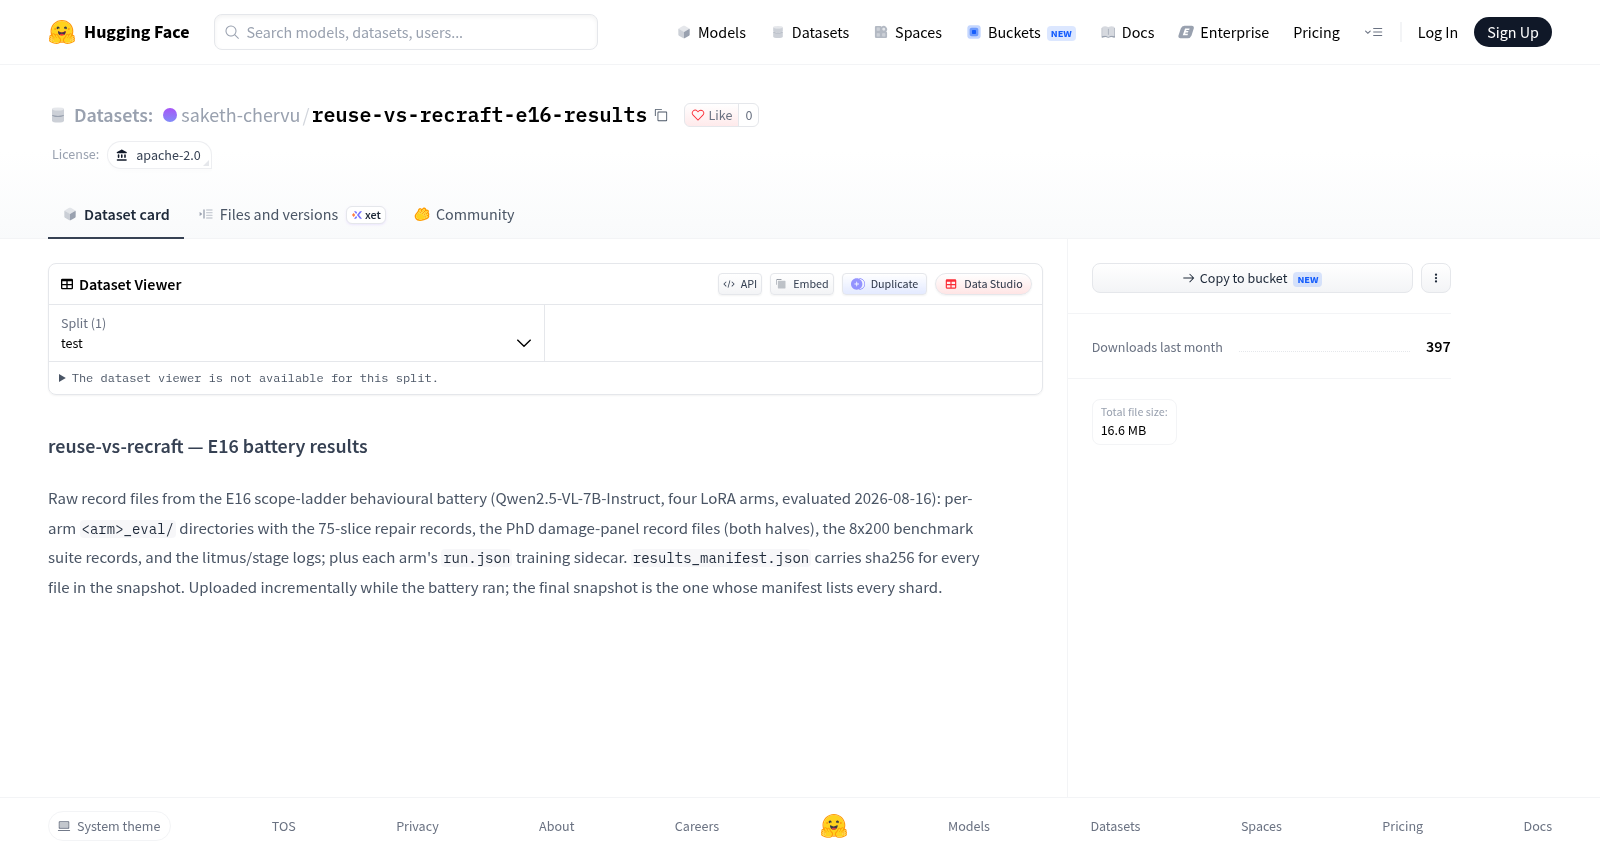
Task: Click the like count number
Action: (749, 115)
